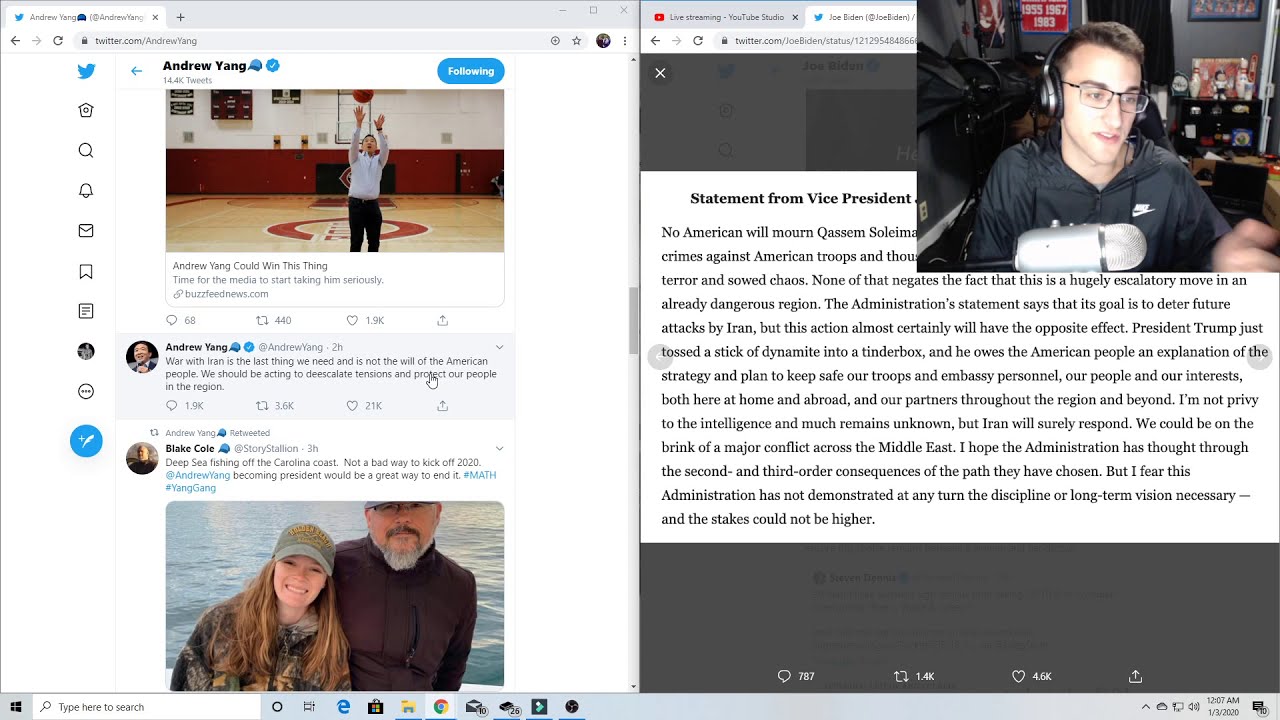Reload the Joe Biden tweet page
This screenshot has width=1280, height=720.
pyautogui.click(x=698, y=41)
